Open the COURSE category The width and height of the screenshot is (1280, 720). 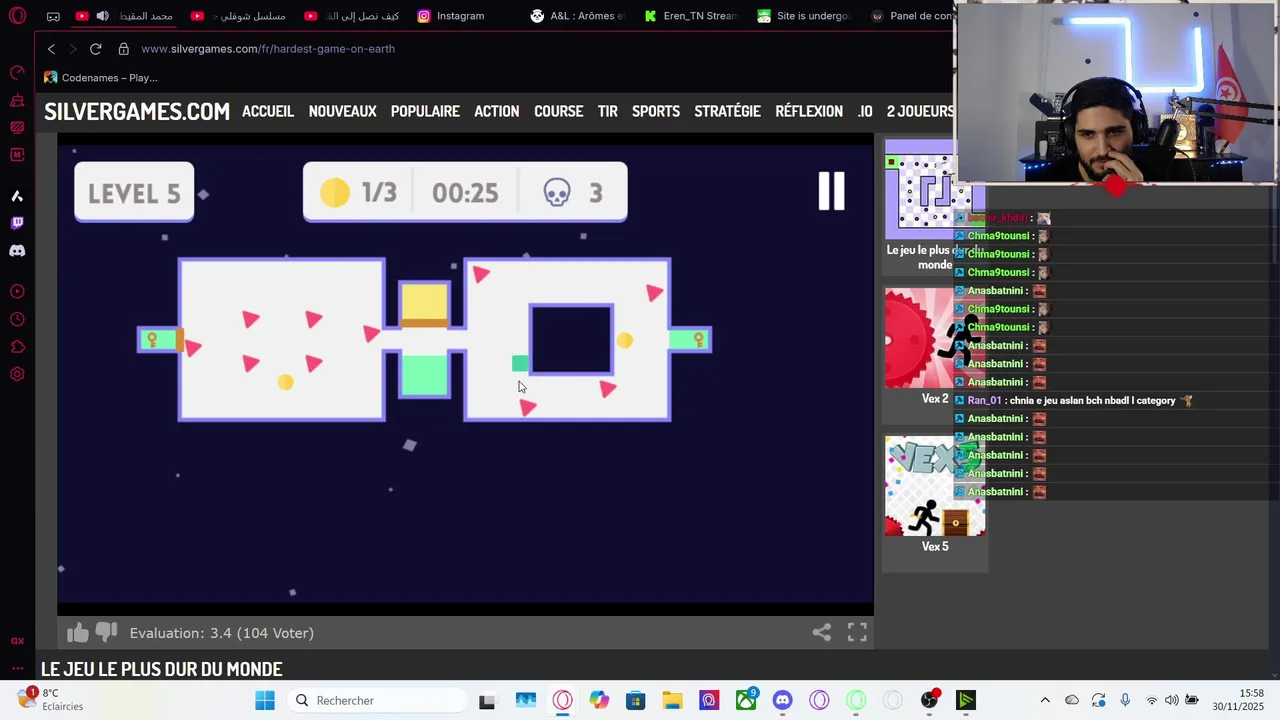pyautogui.click(x=558, y=111)
